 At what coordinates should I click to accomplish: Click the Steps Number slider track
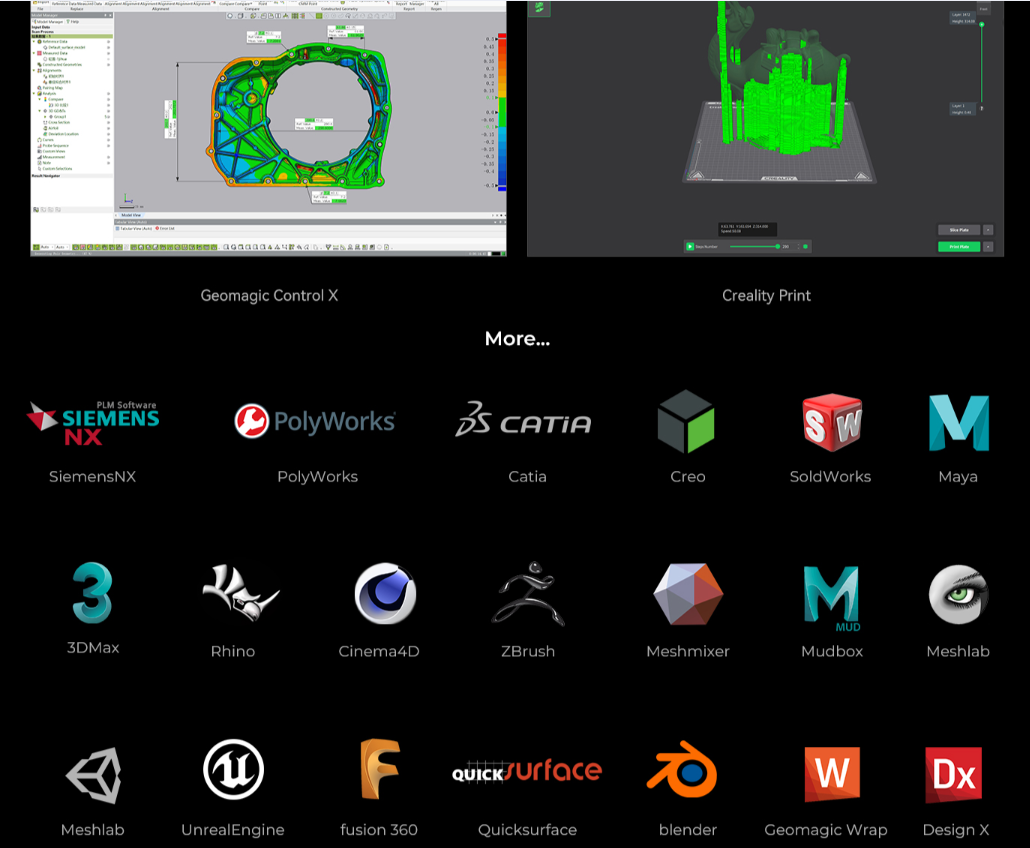tap(753, 246)
